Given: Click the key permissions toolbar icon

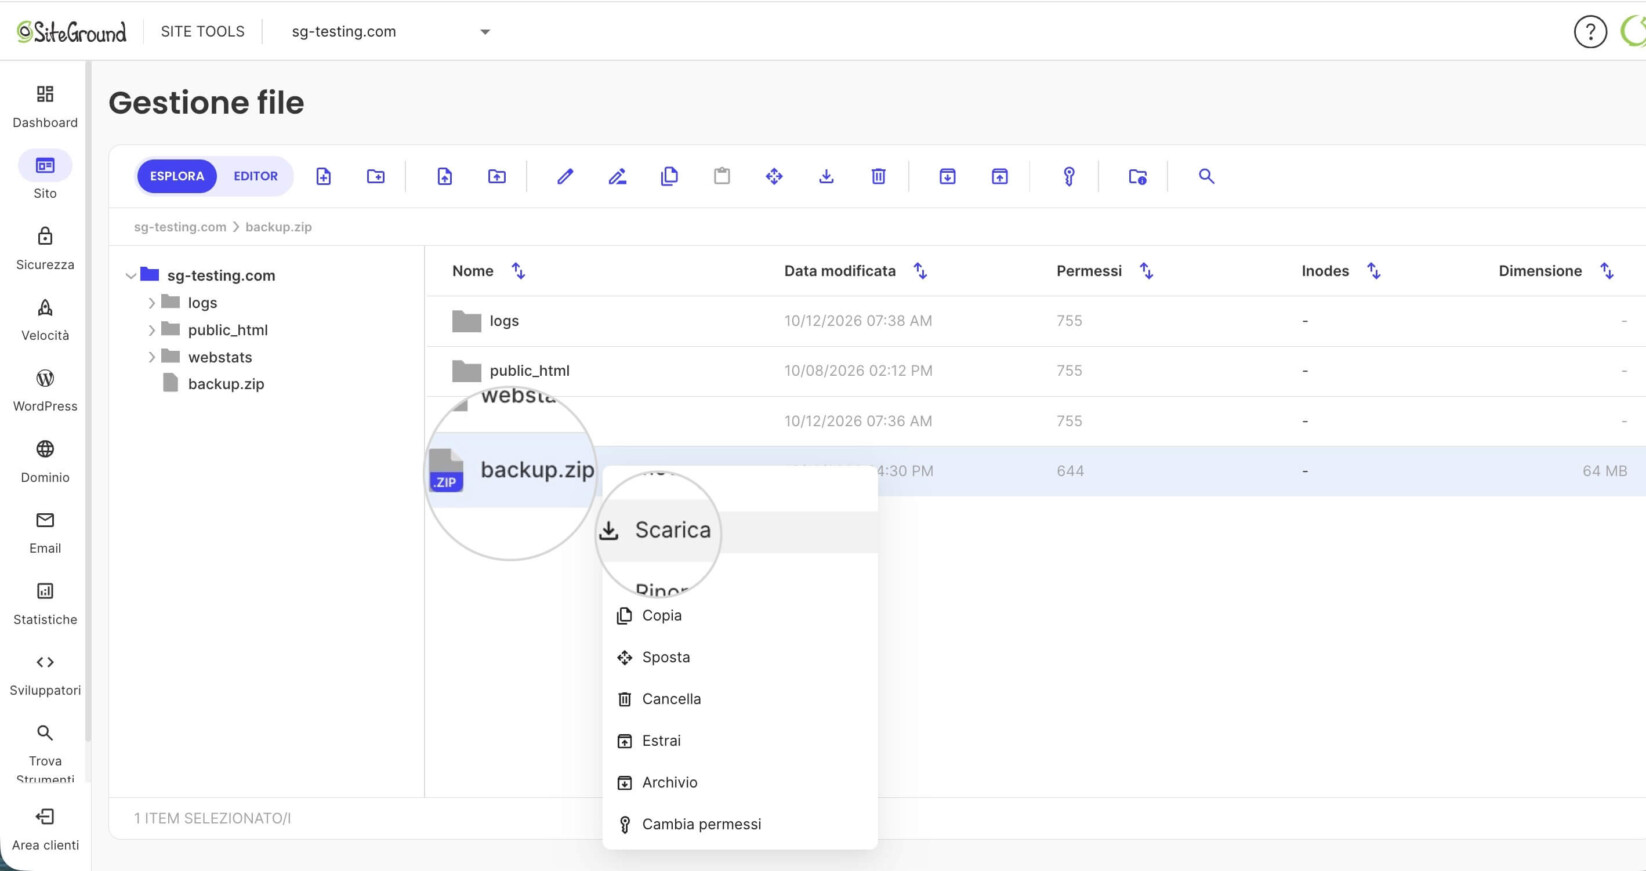Looking at the screenshot, I should click(1069, 176).
